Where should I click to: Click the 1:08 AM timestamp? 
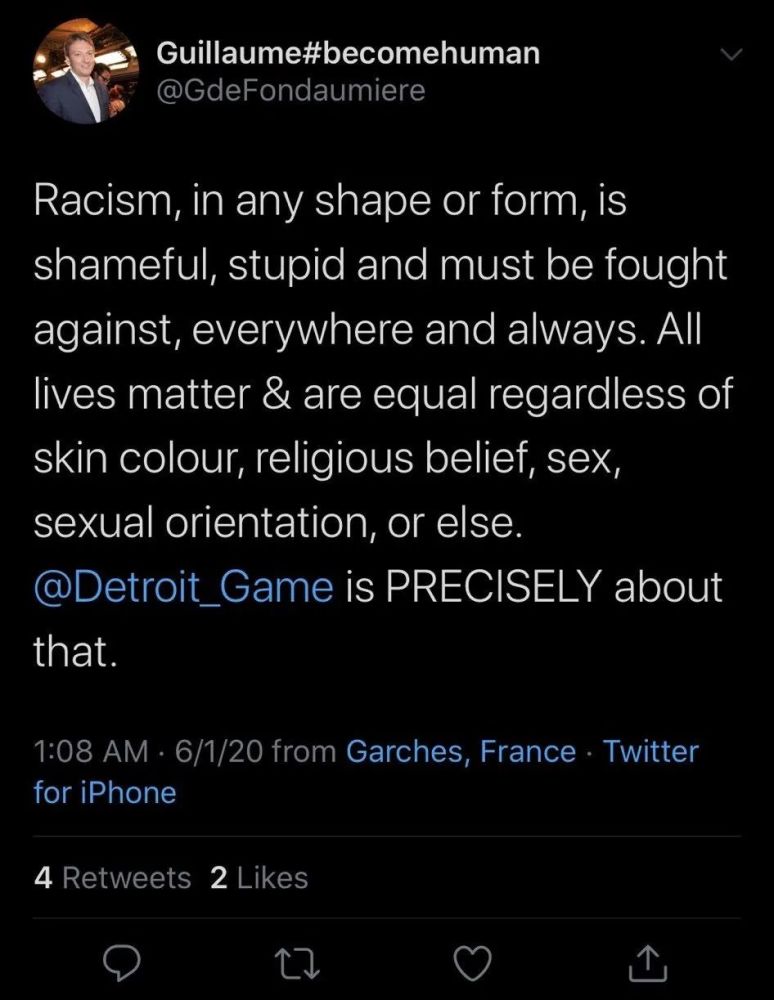pos(84,751)
